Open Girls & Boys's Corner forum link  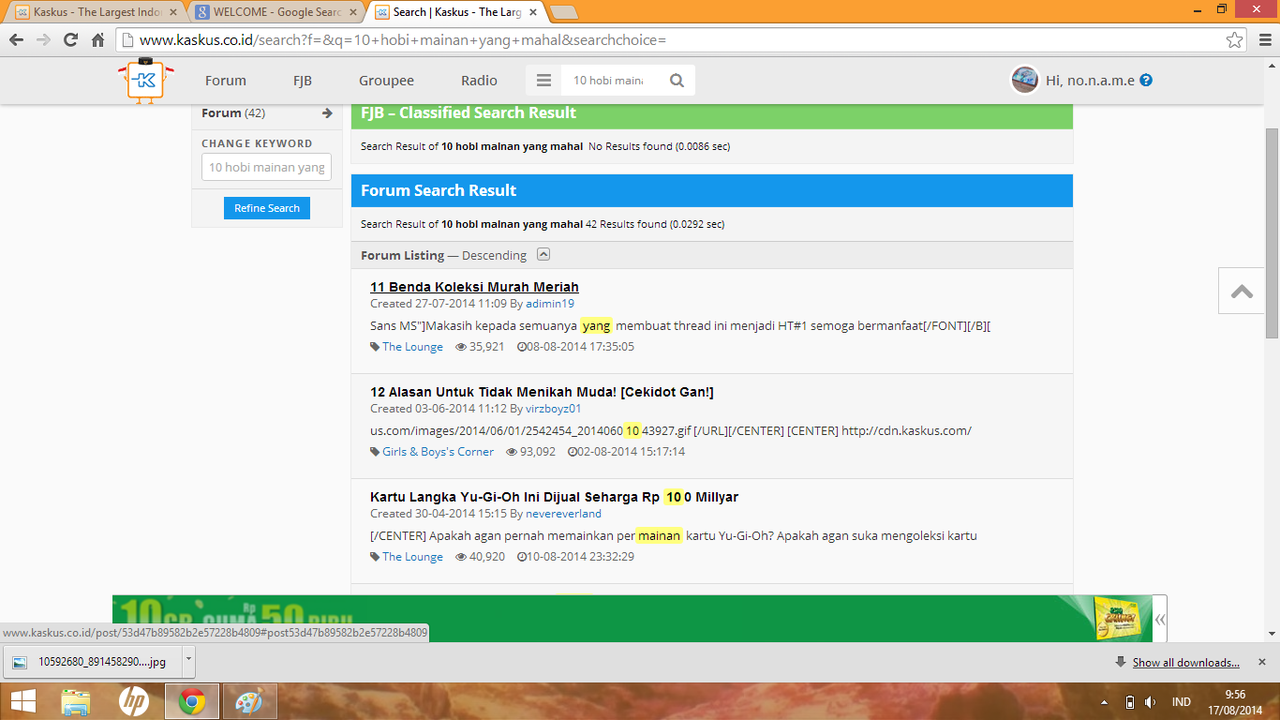point(438,452)
